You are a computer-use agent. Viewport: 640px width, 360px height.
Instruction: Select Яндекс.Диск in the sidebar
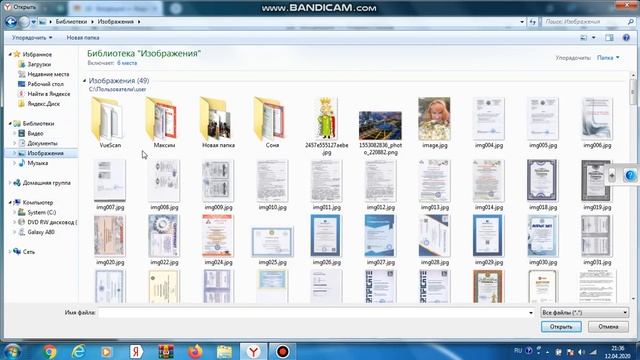click(x=43, y=104)
